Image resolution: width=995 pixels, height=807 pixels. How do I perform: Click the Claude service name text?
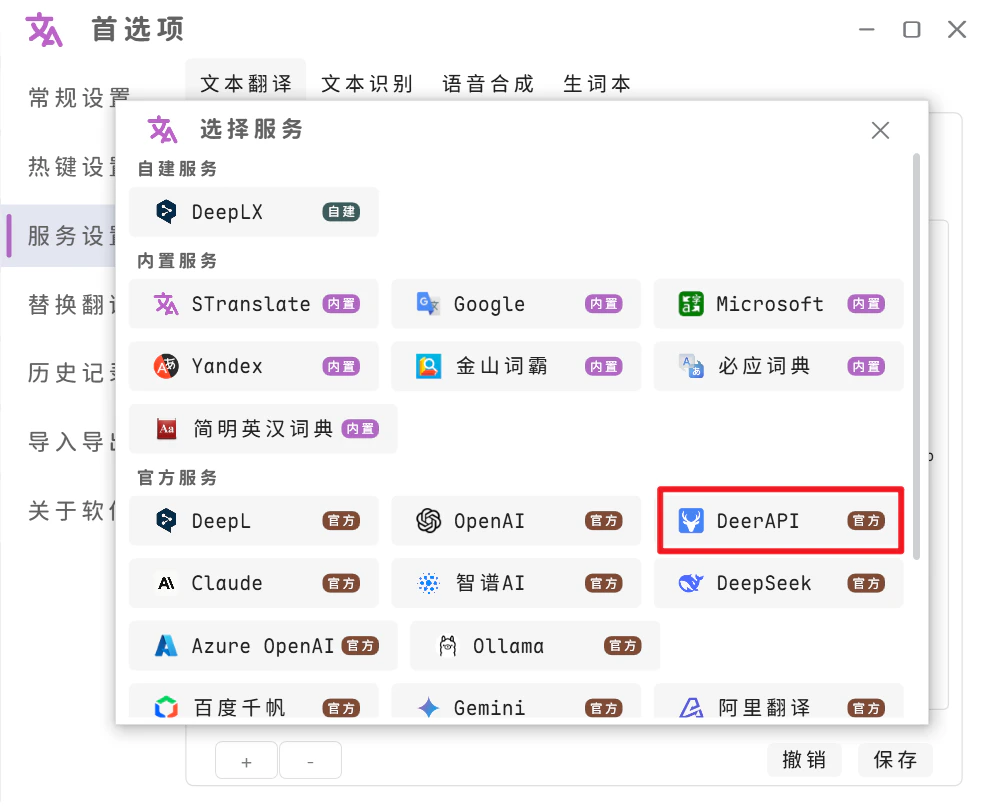(227, 583)
